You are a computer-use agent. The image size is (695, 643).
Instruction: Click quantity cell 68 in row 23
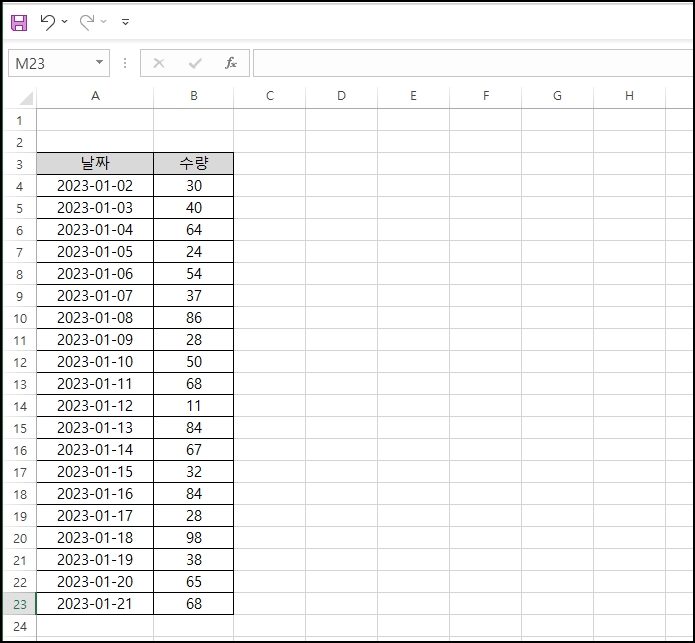194,604
